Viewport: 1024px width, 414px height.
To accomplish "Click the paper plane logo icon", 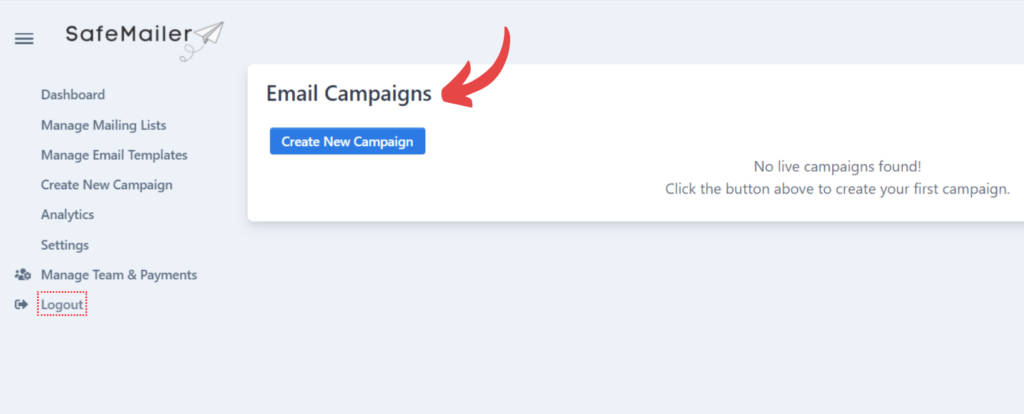I will 209,35.
